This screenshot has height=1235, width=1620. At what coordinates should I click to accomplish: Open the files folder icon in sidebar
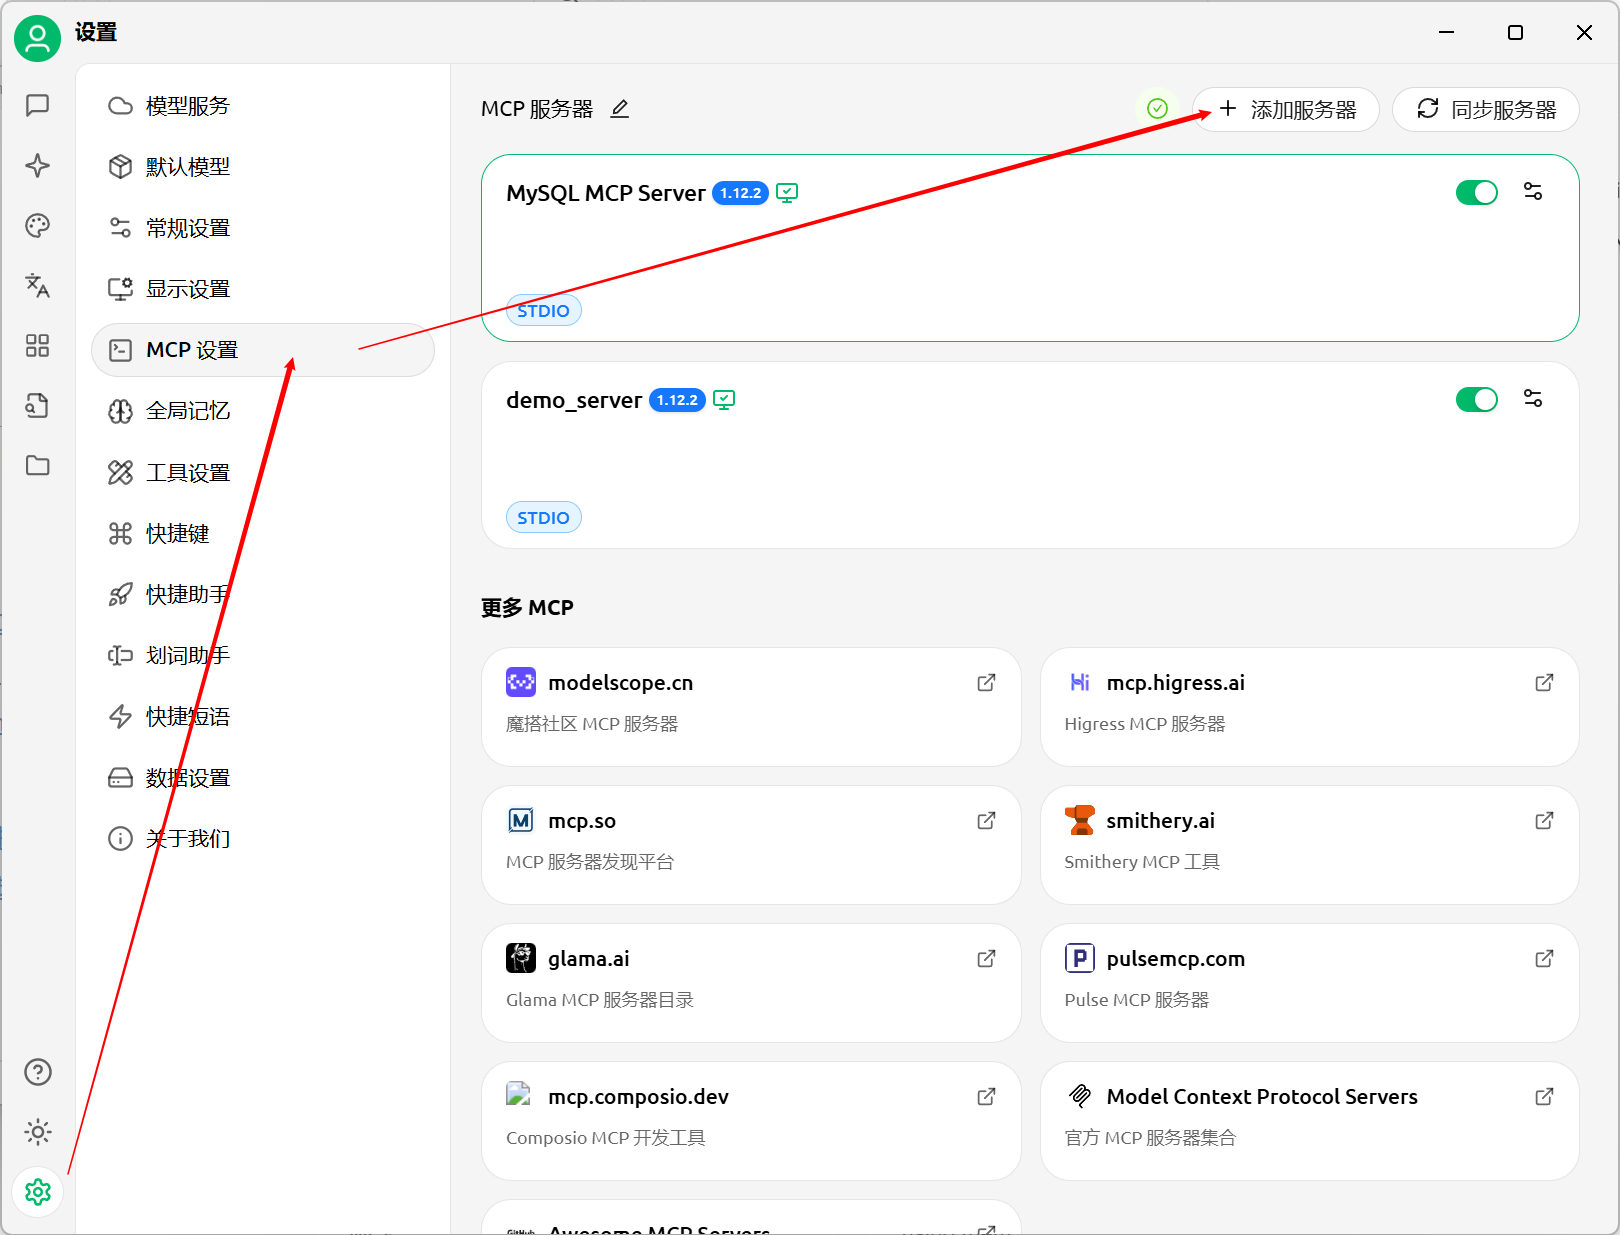37,466
